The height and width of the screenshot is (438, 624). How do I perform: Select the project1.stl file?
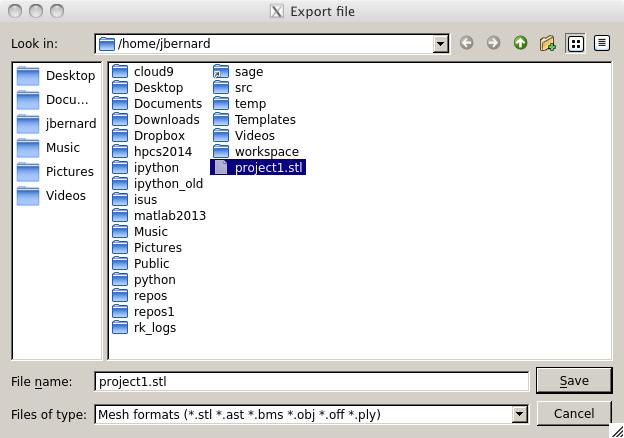click(x=258, y=167)
